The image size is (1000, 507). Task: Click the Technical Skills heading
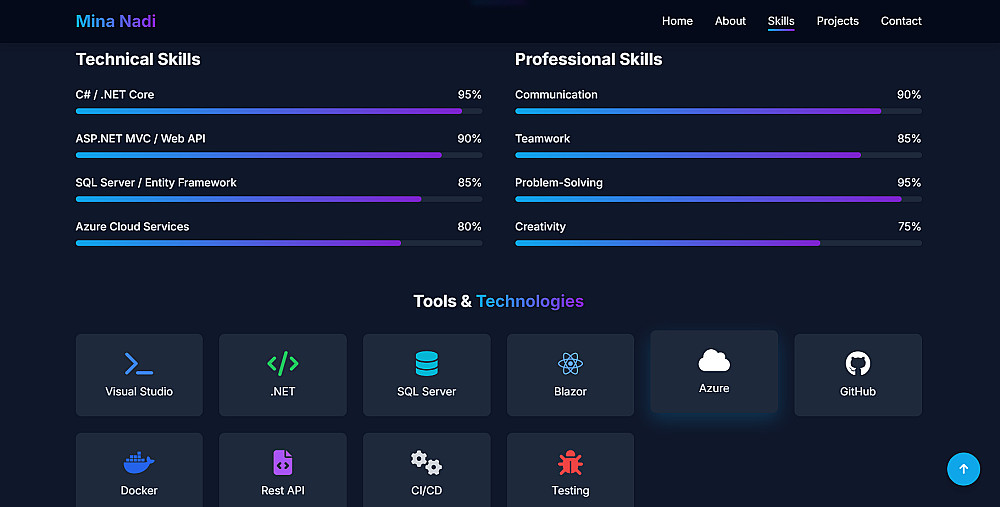tap(138, 59)
